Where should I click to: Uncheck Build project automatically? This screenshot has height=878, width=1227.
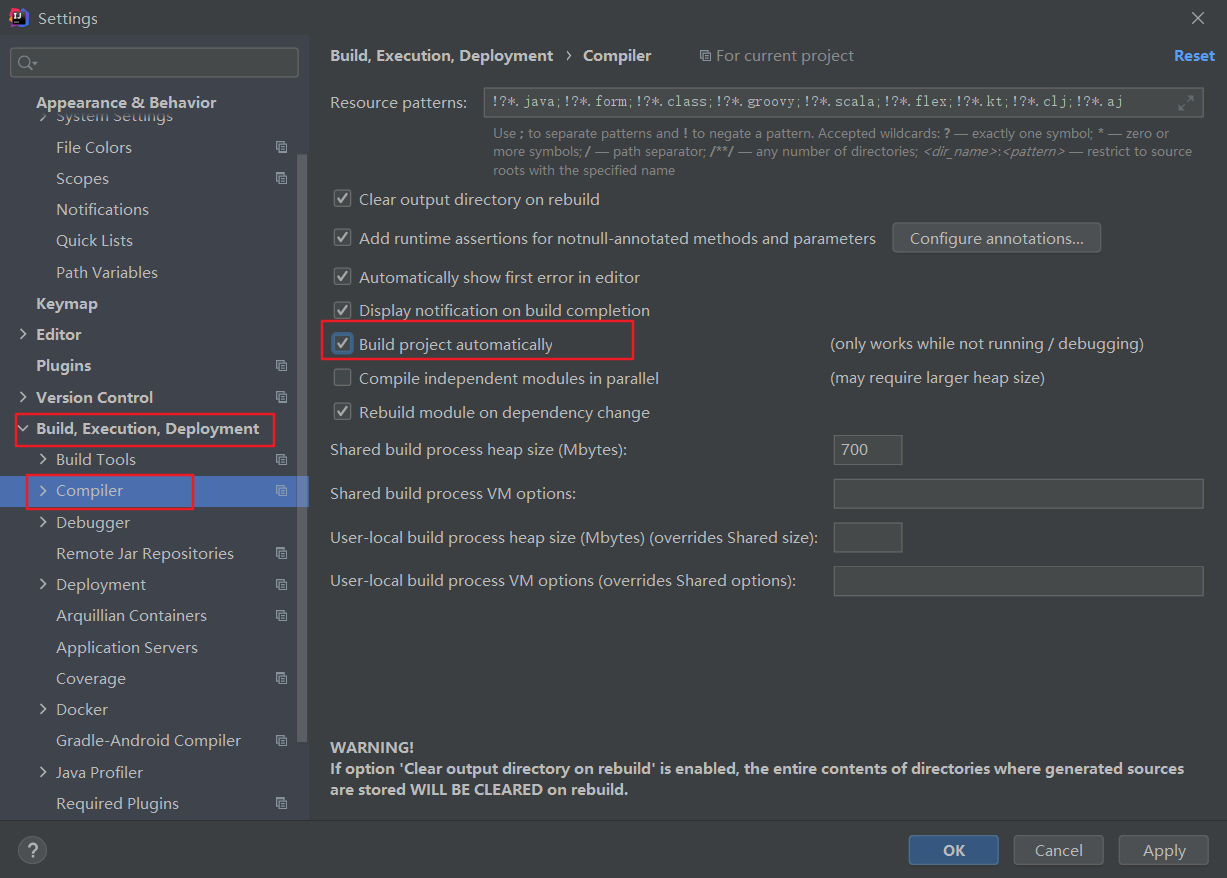[x=342, y=344]
